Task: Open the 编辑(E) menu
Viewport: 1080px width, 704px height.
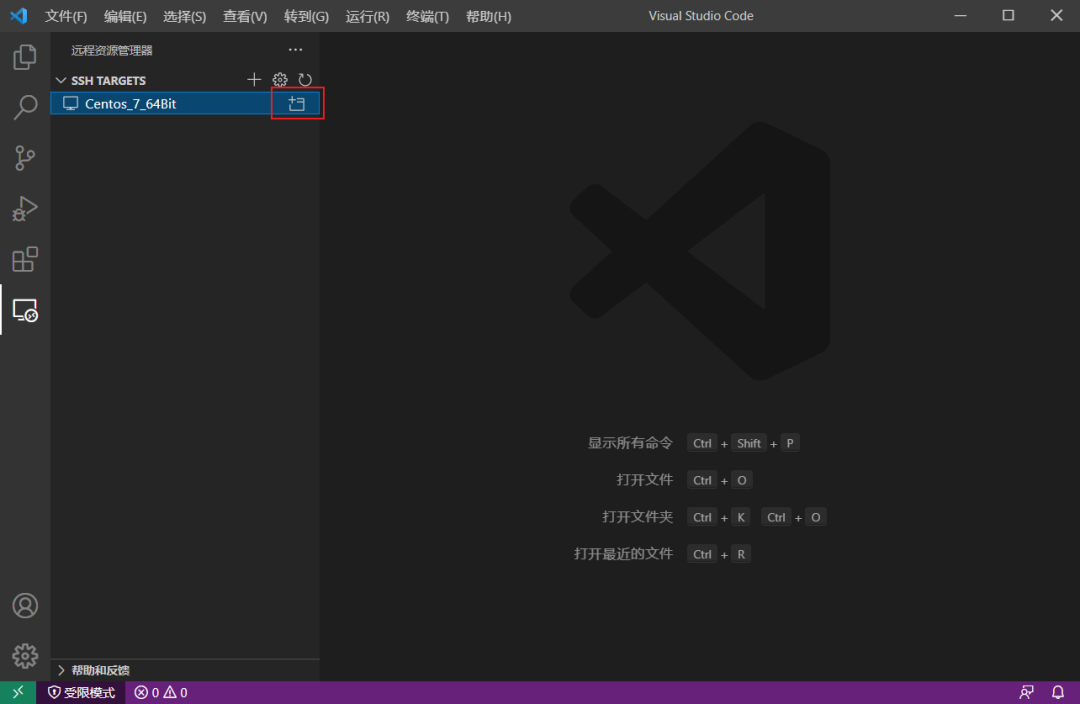Action: [125, 16]
